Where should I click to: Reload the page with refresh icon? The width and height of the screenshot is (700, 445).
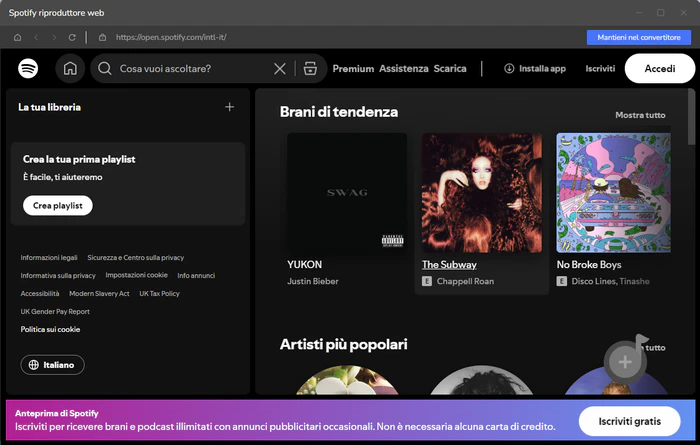(72, 37)
